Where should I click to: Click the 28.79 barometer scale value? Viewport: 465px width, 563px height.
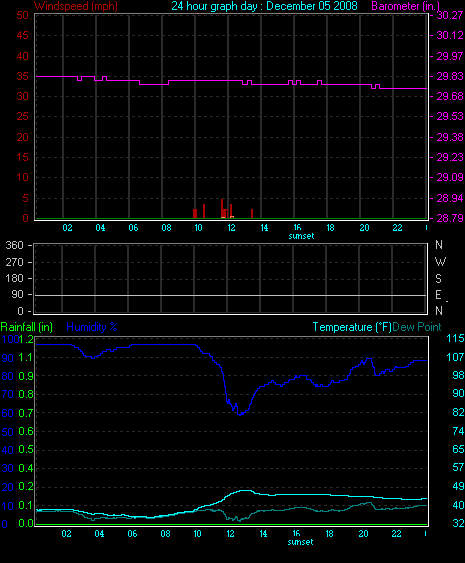coord(450,218)
